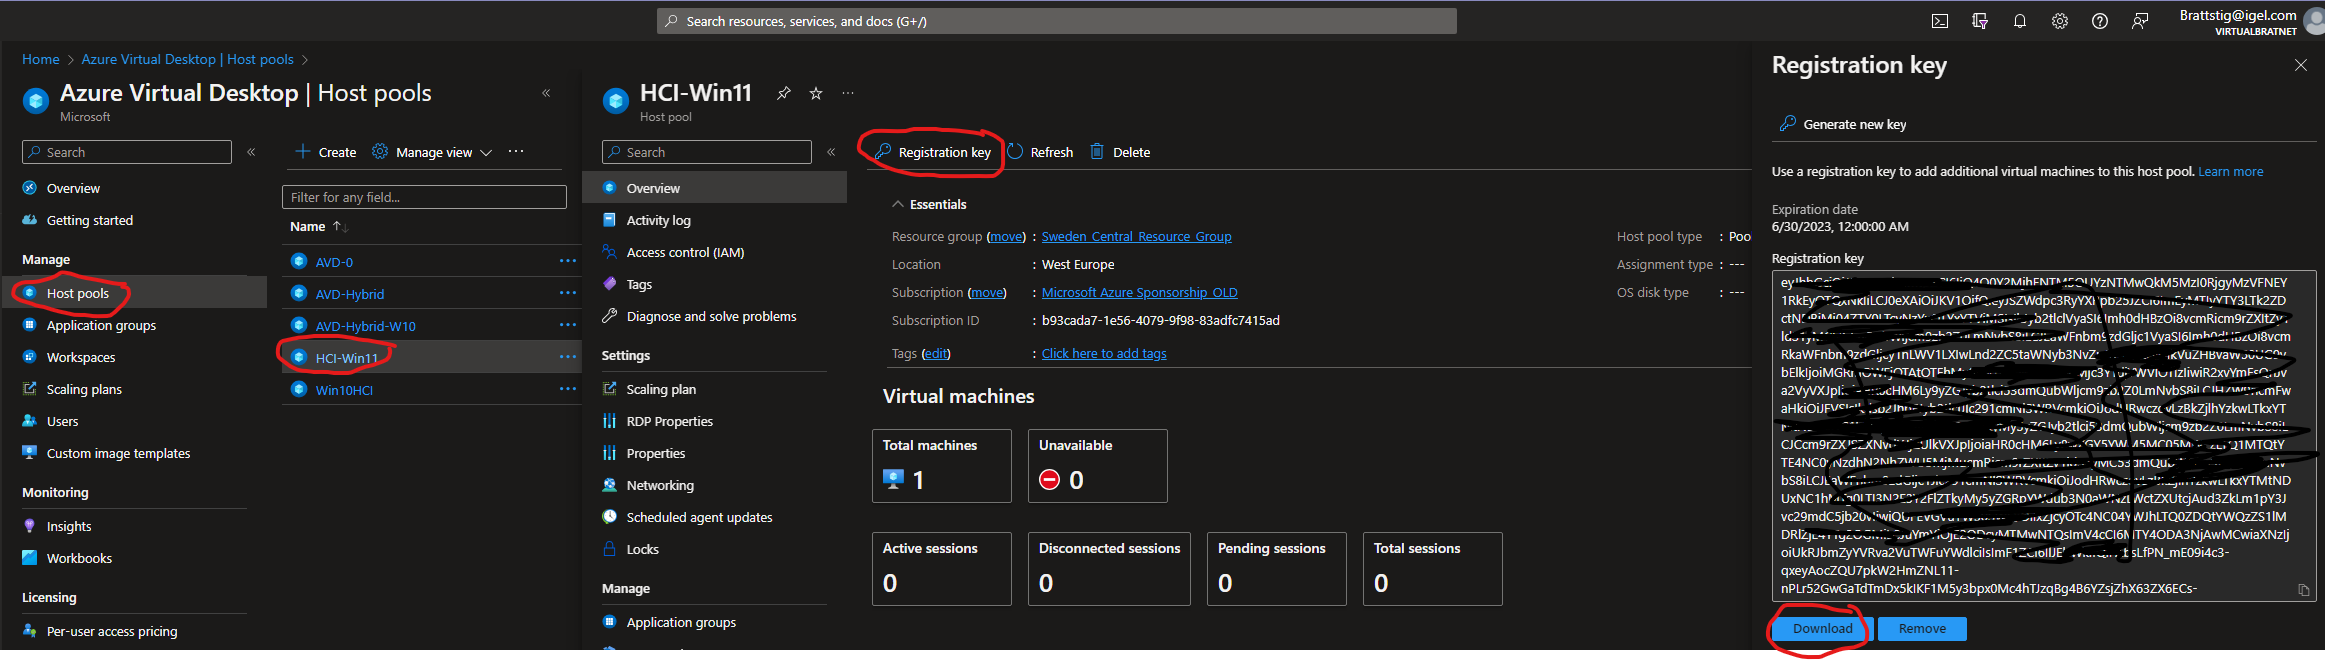Image resolution: width=2325 pixels, height=660 pixels.
Task: Go to Home breadcrumb
Action: click(41, 60)
